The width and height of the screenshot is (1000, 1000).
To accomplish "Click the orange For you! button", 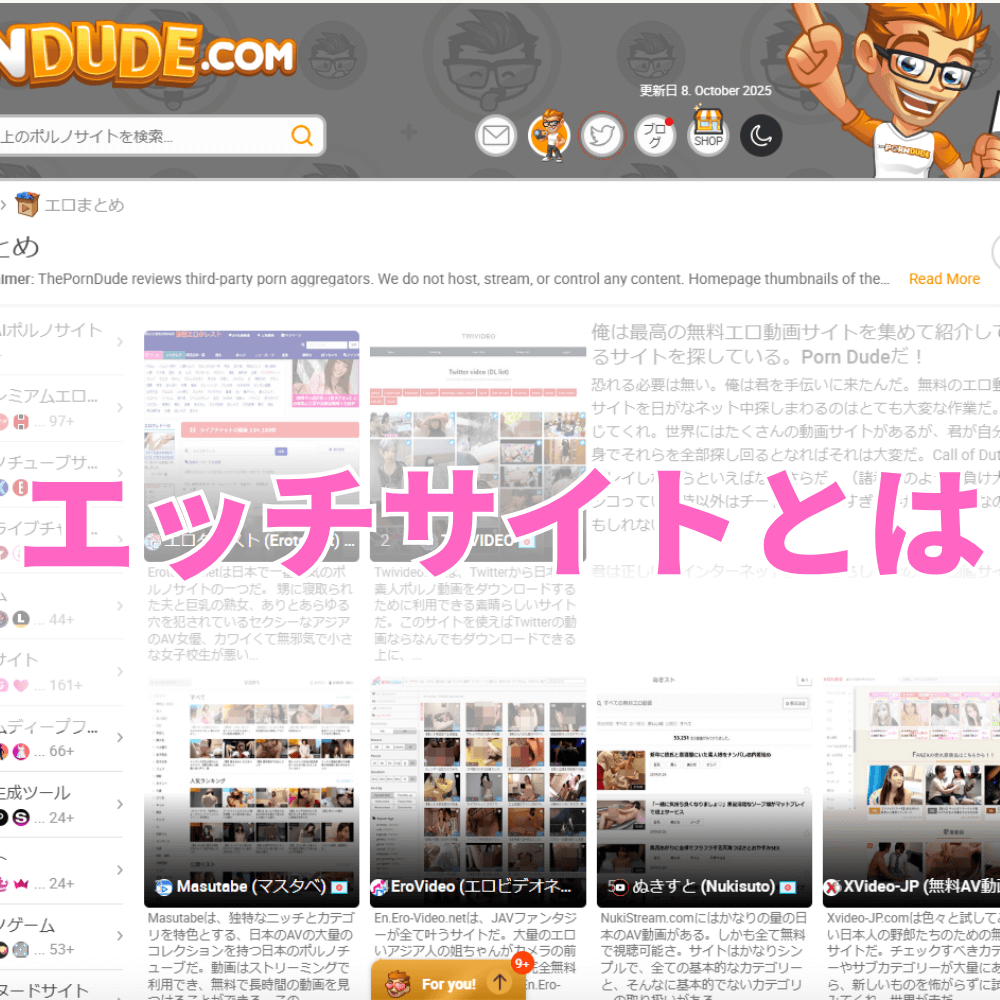I will tap(450, 983).
